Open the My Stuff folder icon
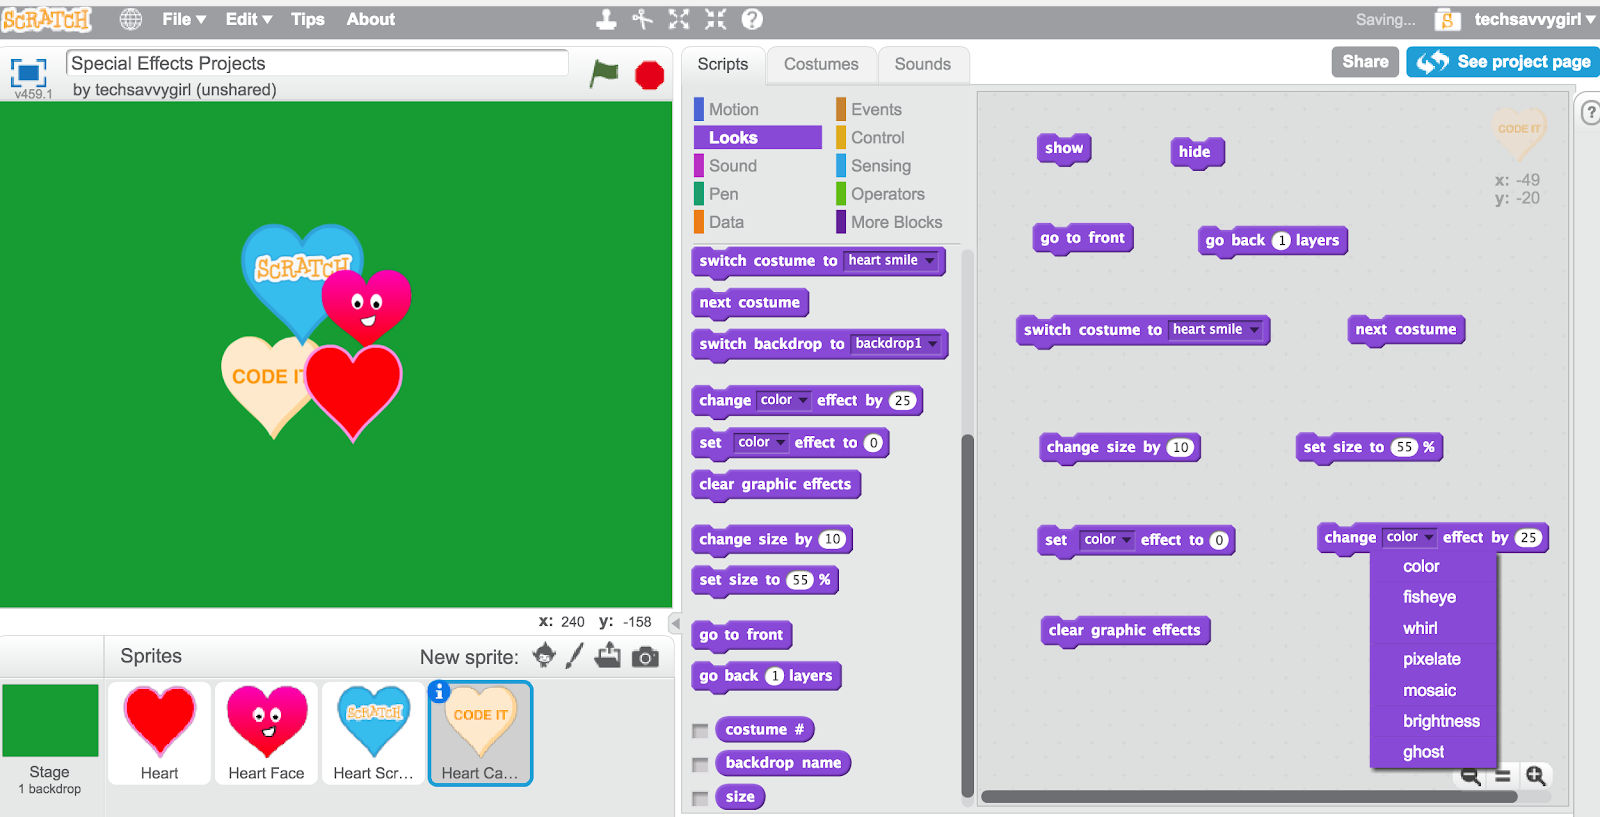The width and height of the screenshot is (1600, 817). tap(1447, 19)
